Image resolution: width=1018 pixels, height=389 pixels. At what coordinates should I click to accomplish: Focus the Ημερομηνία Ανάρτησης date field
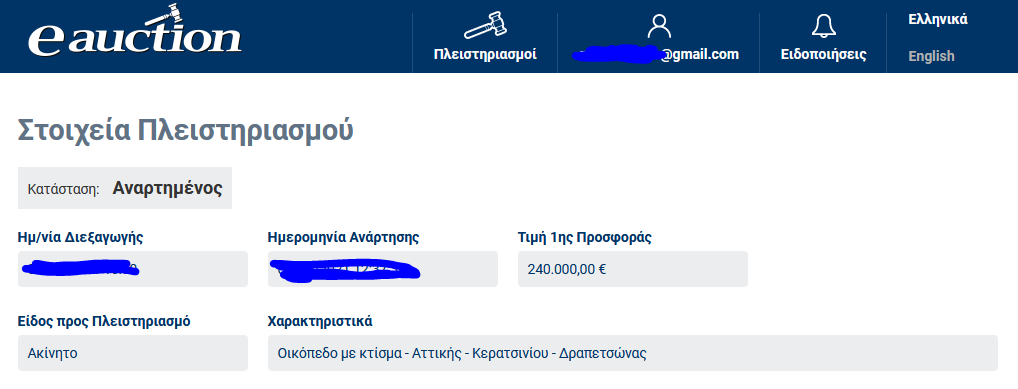382,269
